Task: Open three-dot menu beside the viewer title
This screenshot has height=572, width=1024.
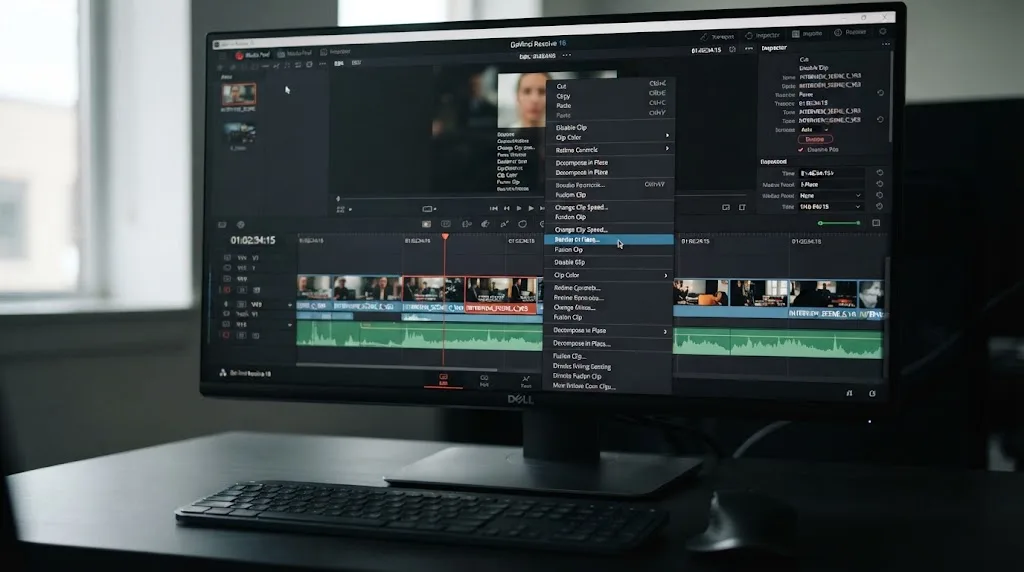Action: (566, 55)
